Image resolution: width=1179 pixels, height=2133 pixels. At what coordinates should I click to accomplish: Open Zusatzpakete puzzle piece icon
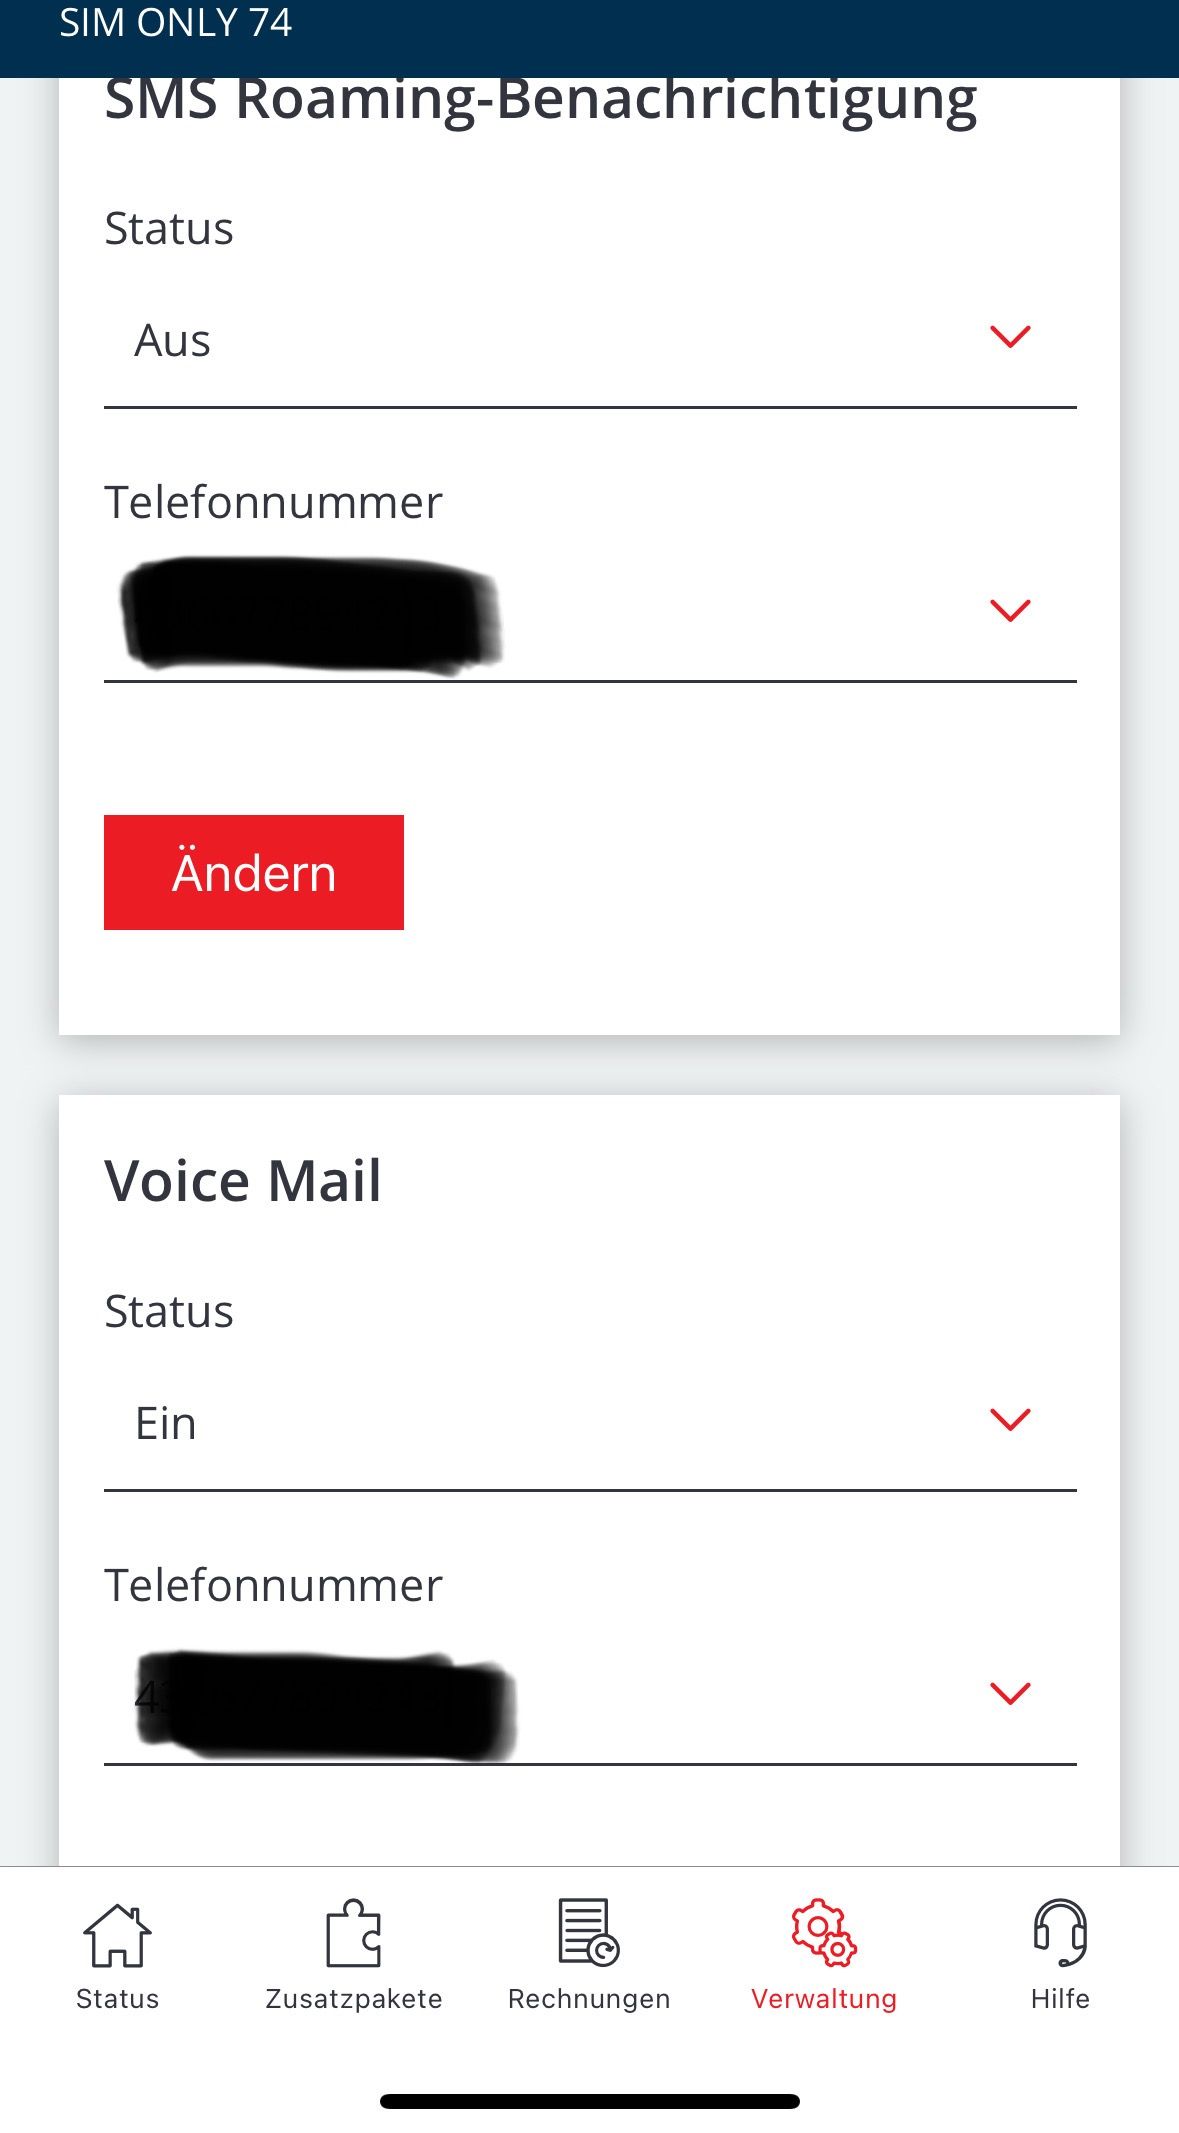(353, 1935)
